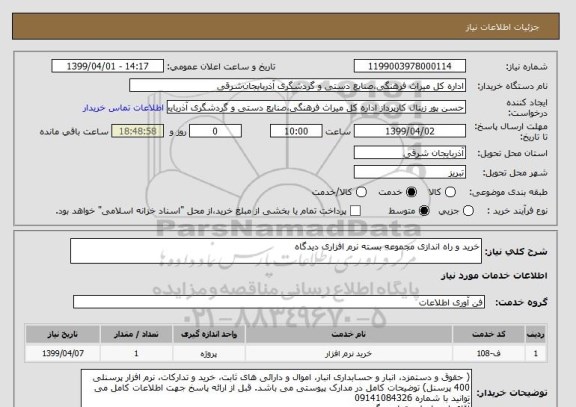Click the طبقه بندی موضوعی label
This screenshot has height=407, width=576.
[508, 192]
